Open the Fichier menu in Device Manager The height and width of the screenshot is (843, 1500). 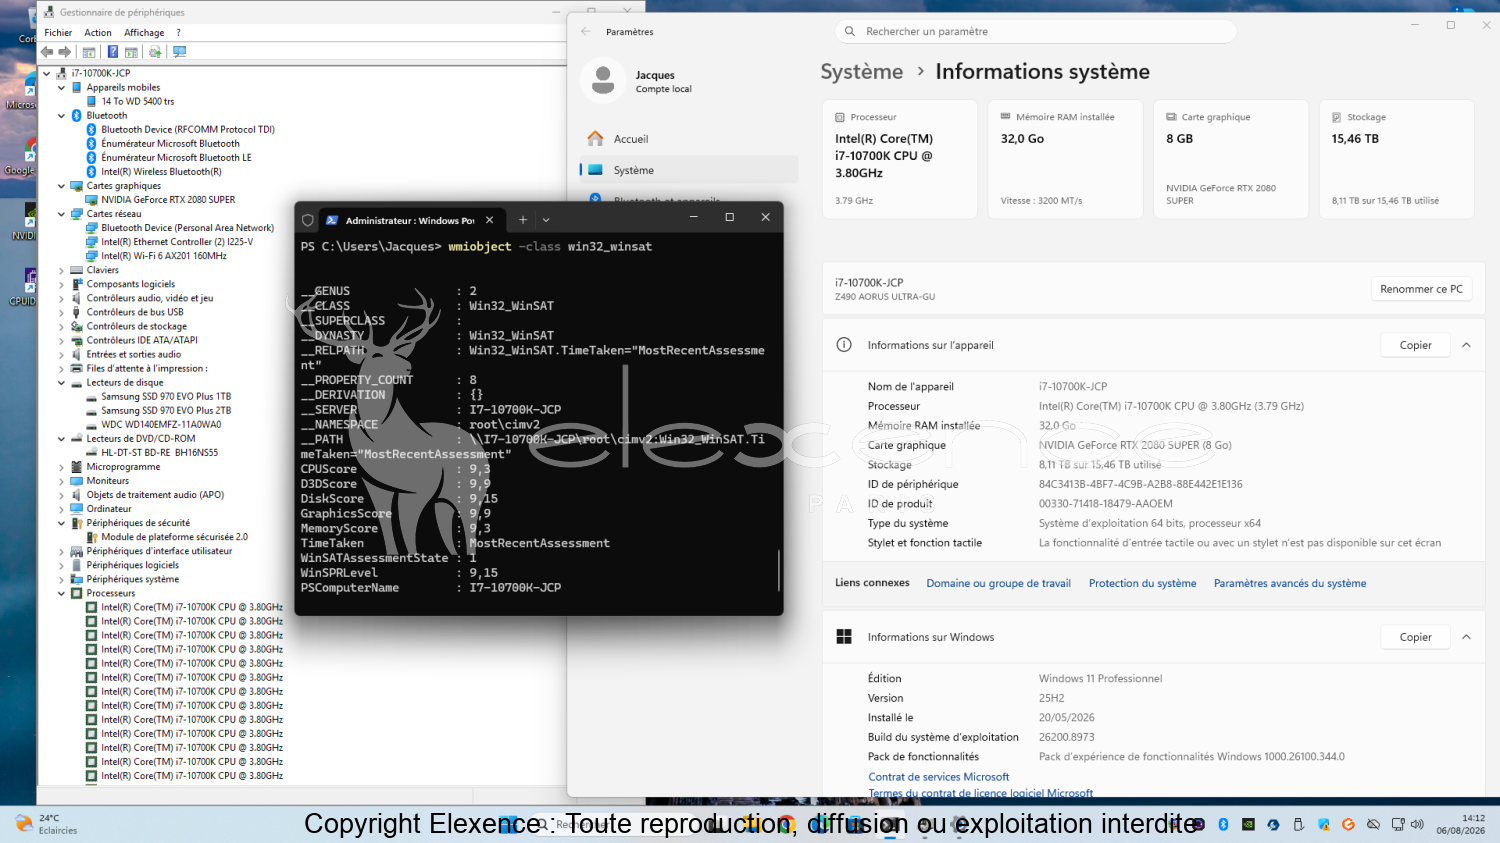(x=58, y=33)
